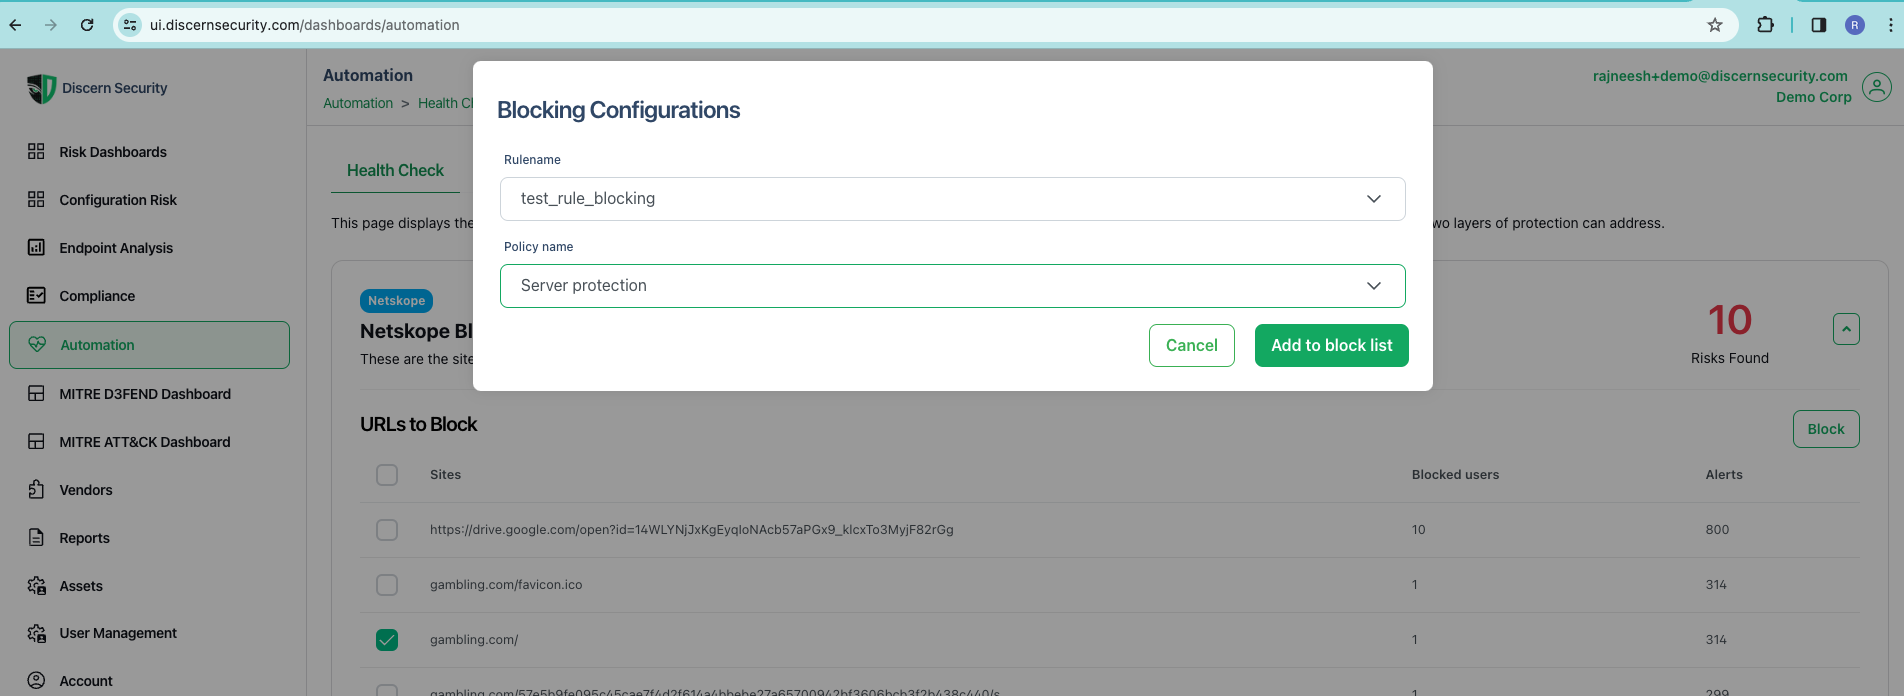
Task: Open Risk Dashboards via its grid icon
Action: click(36, 151)
